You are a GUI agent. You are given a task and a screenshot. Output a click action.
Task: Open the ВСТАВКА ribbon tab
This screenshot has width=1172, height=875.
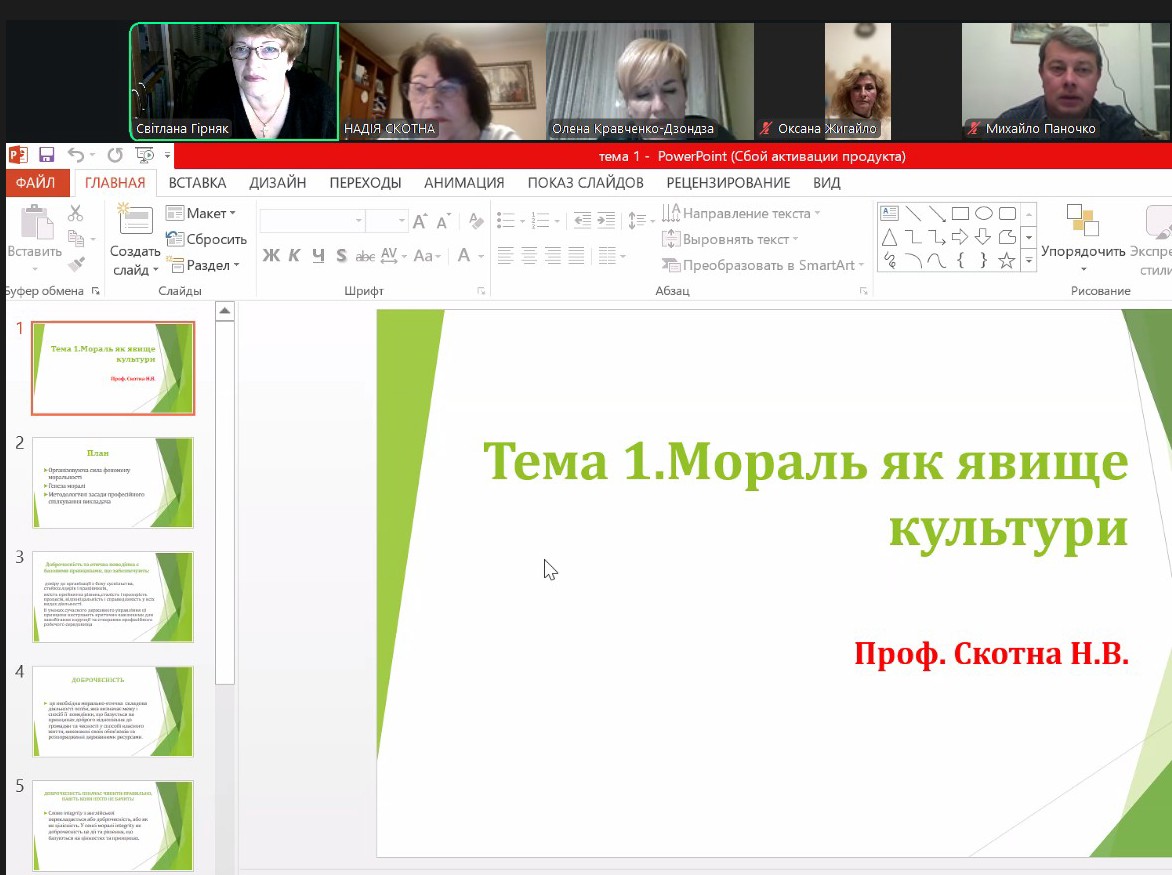(197, 183)
